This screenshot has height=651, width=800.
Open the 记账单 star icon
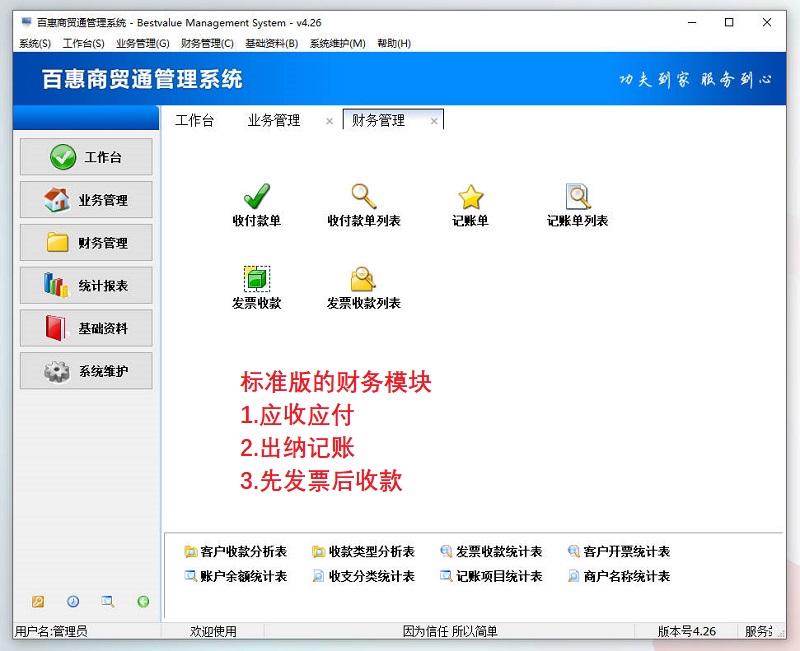(x=470, y=197)
